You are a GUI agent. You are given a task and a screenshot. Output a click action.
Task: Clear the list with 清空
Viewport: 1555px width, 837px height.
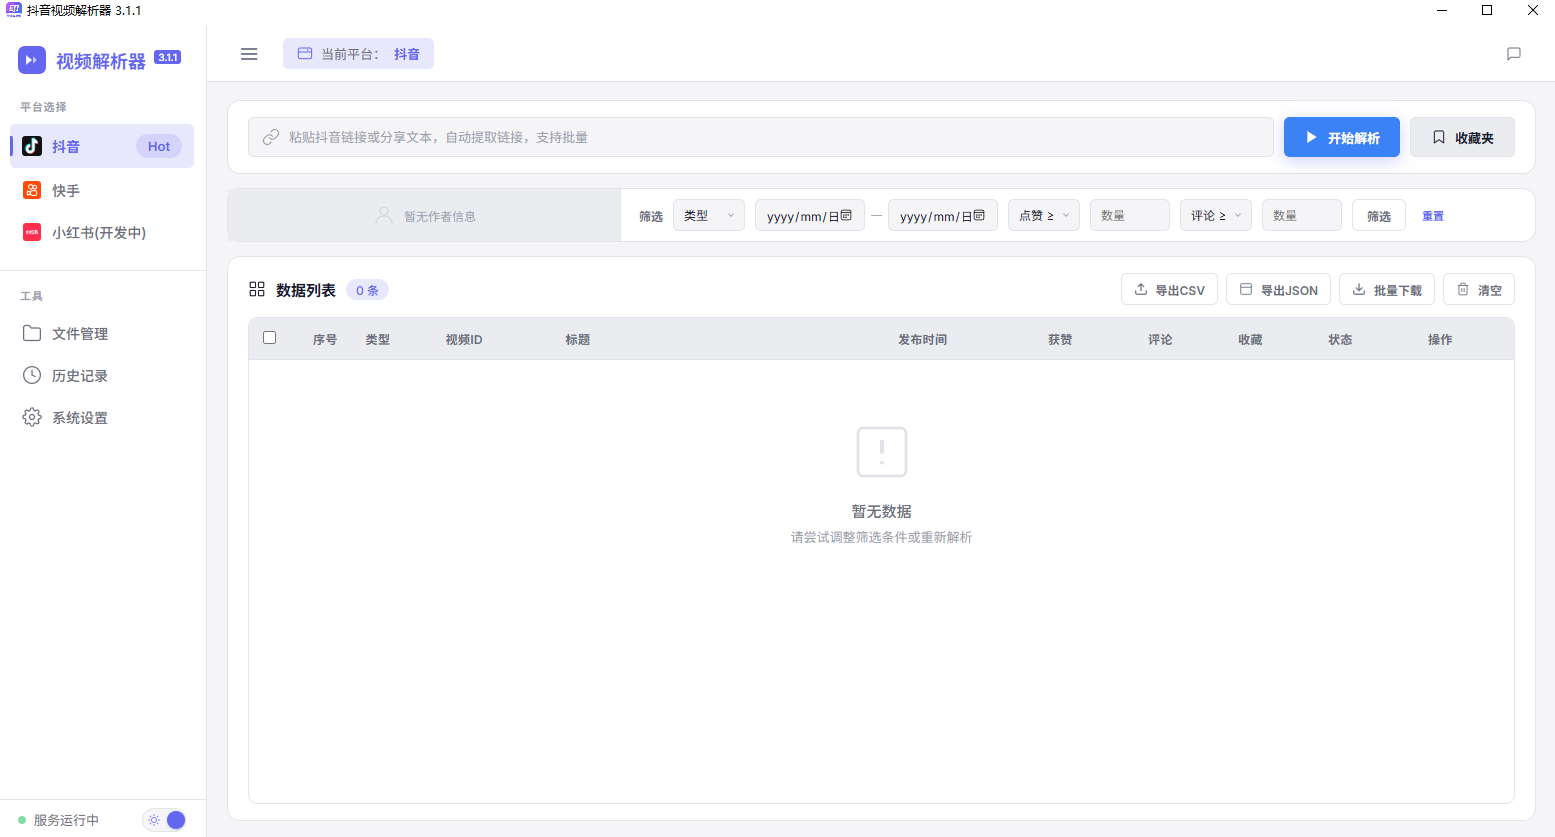(x=1479, y=289)
